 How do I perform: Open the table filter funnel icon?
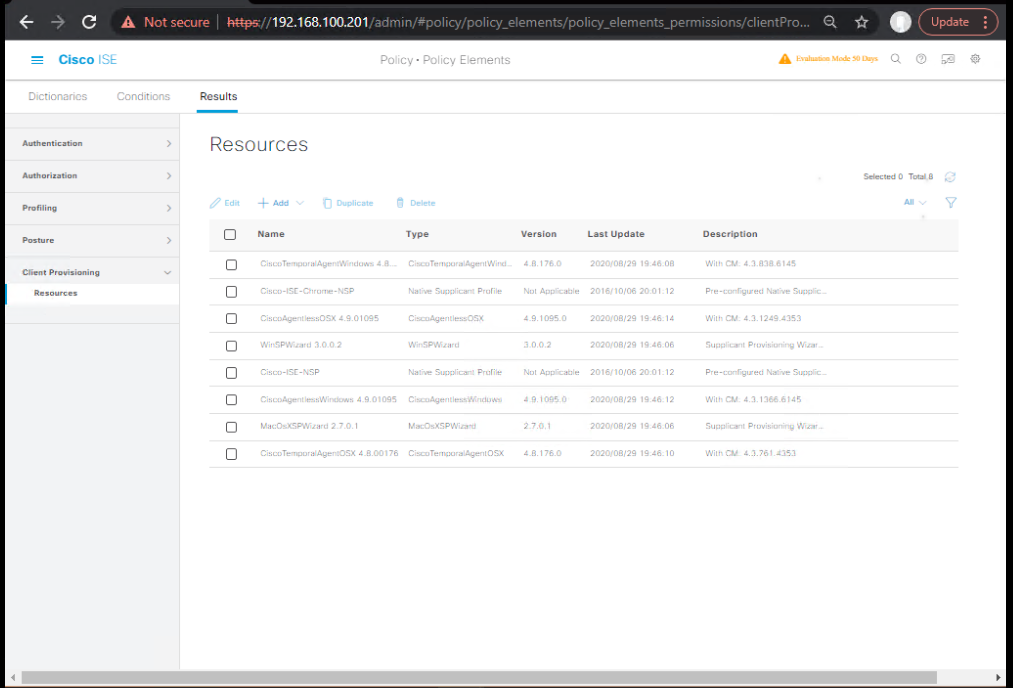click(950, 202)
